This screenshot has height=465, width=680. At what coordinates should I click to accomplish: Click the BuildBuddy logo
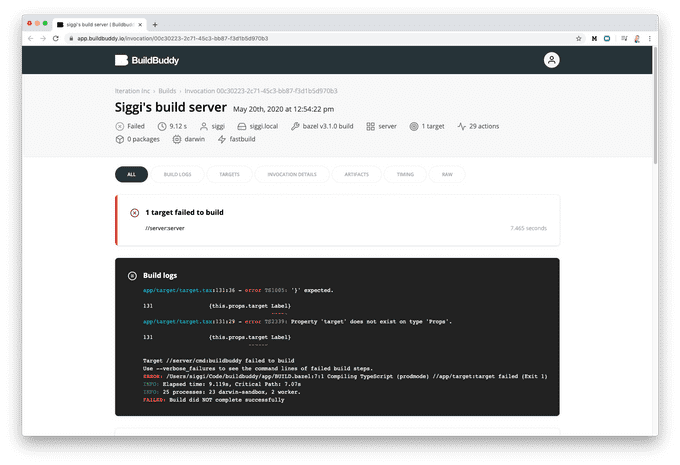click(147, 60)
